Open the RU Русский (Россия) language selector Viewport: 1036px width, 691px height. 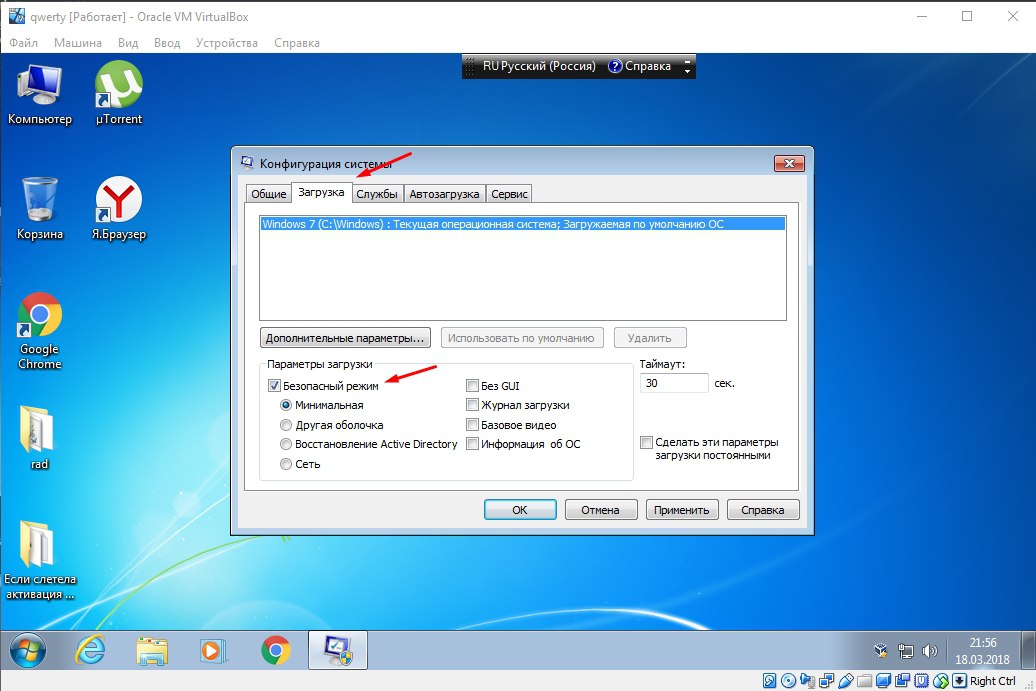(539, 66)
